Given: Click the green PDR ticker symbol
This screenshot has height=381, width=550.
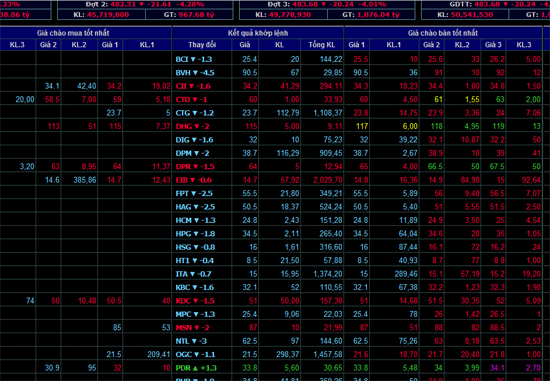Looking at the screenshot, I should pyautogui.click(x=183, y=368).
